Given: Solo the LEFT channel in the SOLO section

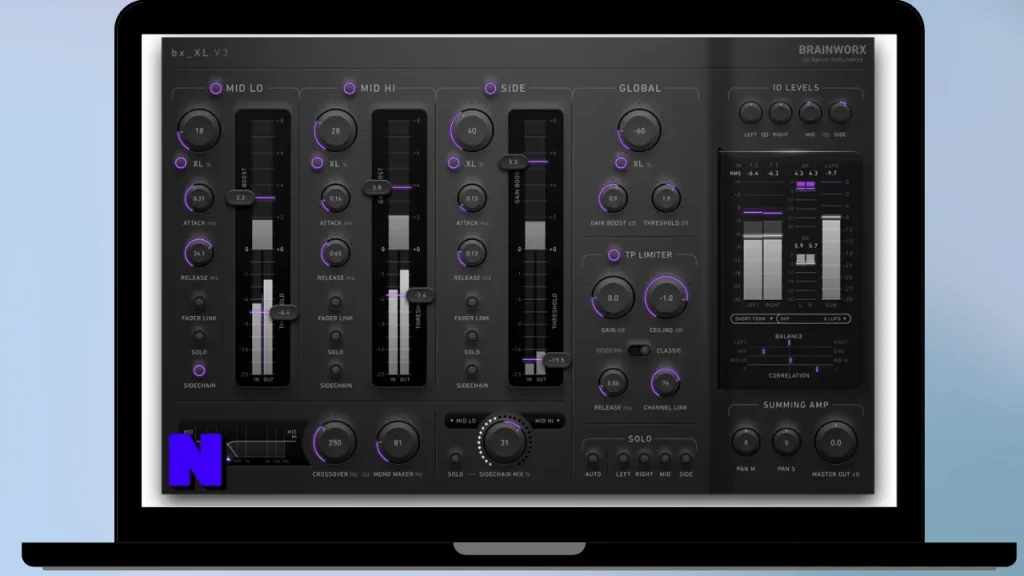Looking at the screenshot, I should [623, 458].
